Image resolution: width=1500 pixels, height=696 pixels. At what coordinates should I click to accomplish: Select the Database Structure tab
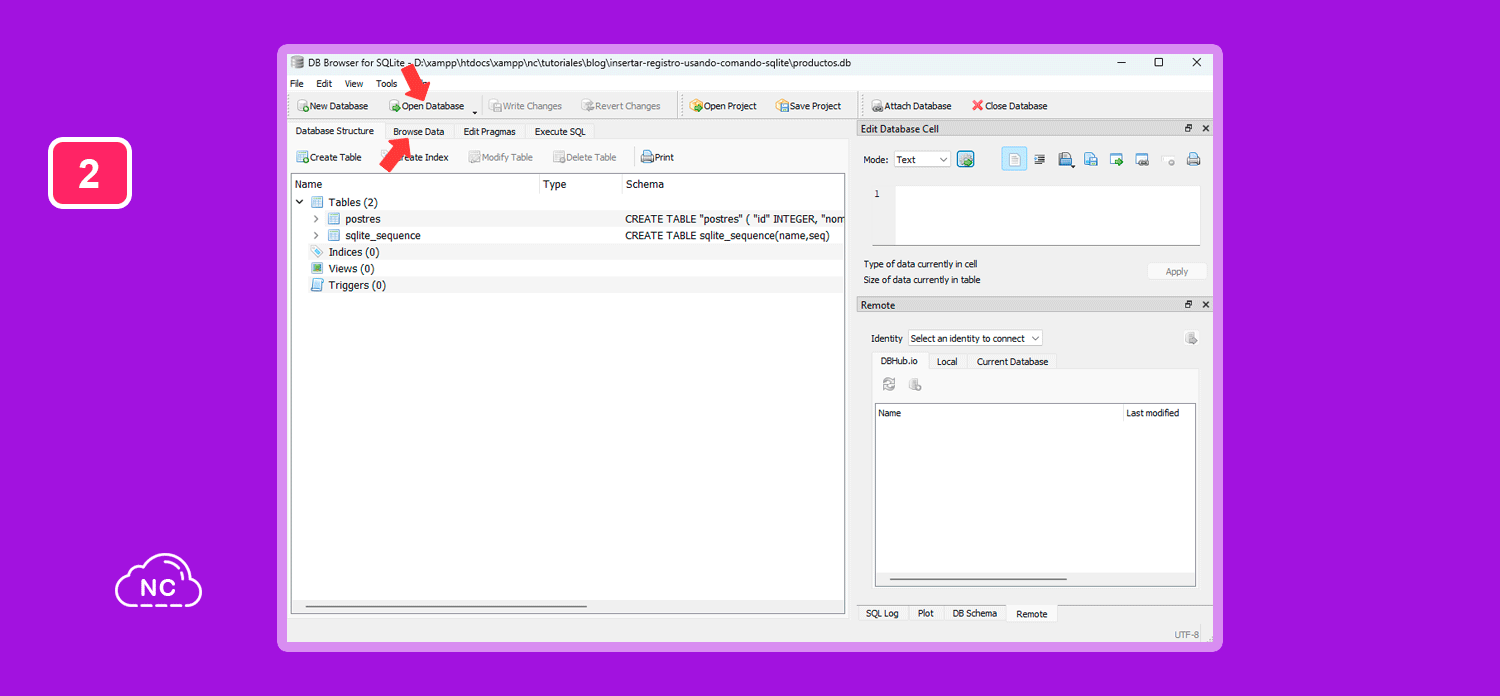pos(335,131)
